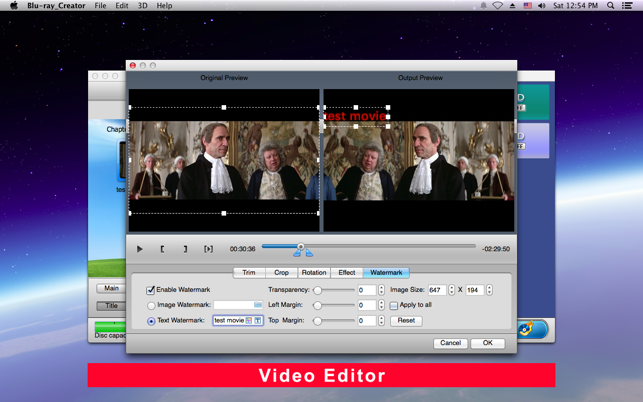This screenshot has width=643, height=402.
Task: Switch to the Trim tab
Action: (x=249, y=273)
